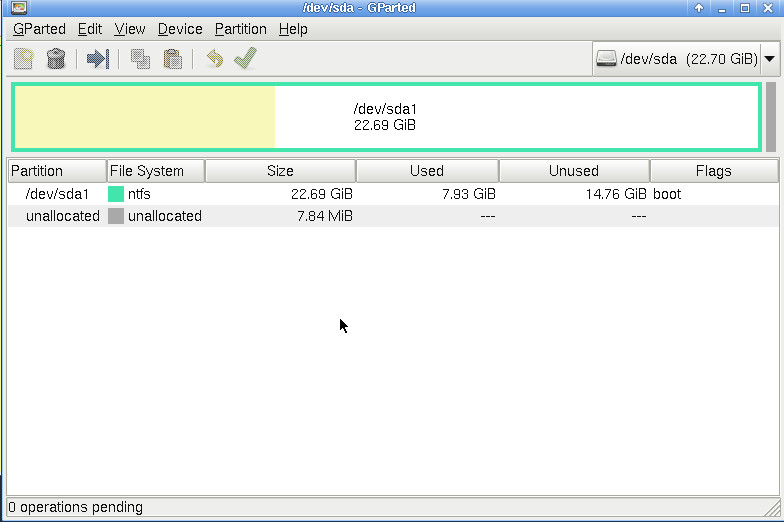784x522 pixels.
Task: Click the unallocated file system label
Action: pyautogui.click(x=165, y=216)
